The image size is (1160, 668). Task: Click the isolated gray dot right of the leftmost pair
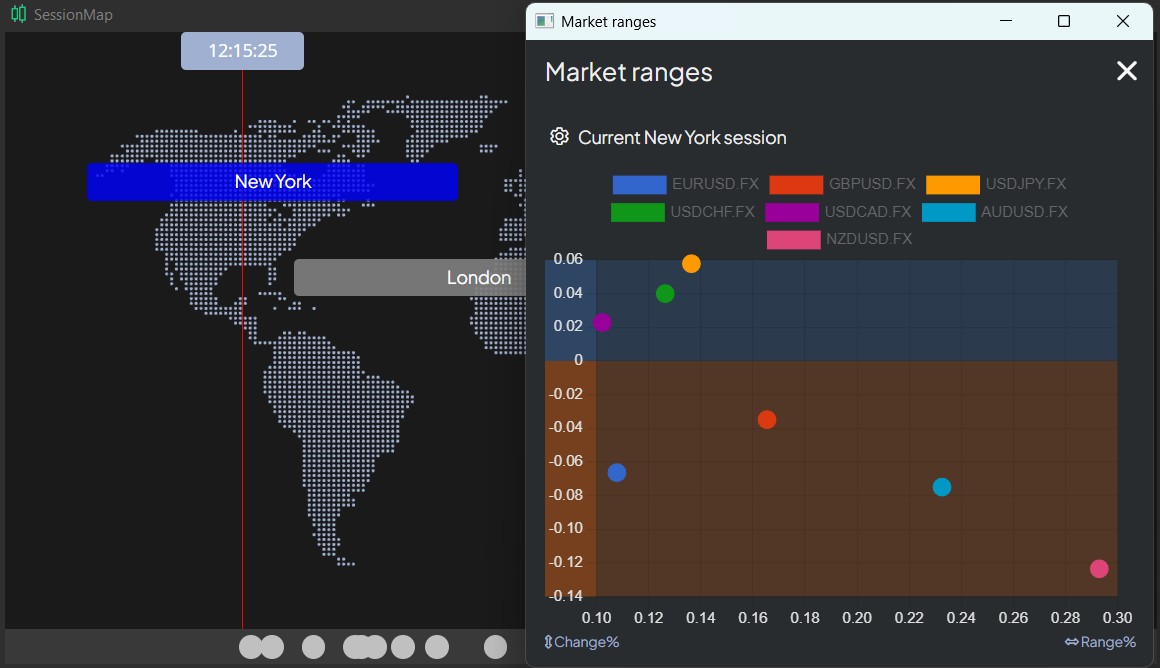(314, 647)
